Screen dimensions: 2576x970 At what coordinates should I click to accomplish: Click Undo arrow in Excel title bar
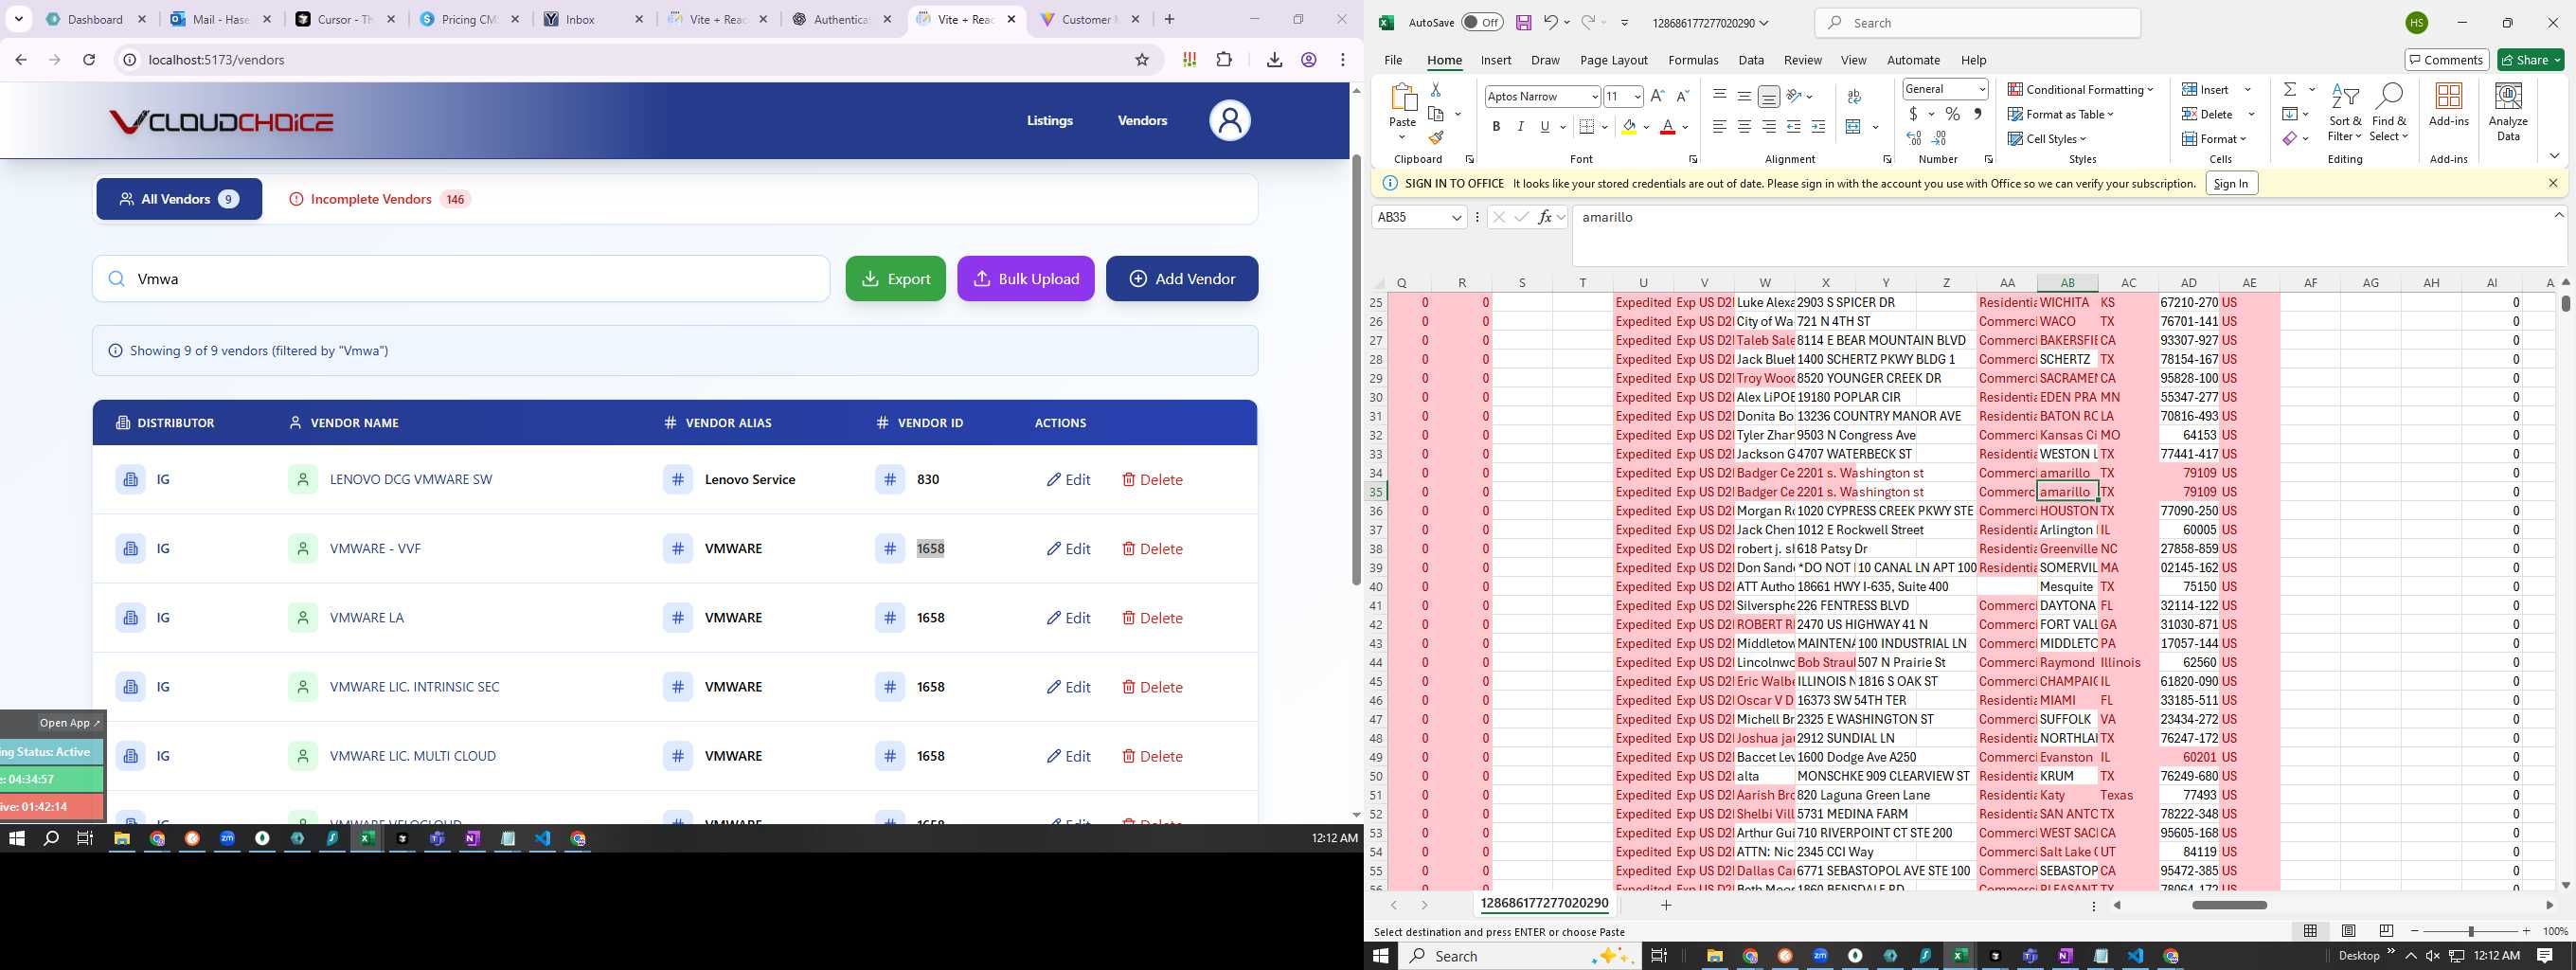(1550, 22)
